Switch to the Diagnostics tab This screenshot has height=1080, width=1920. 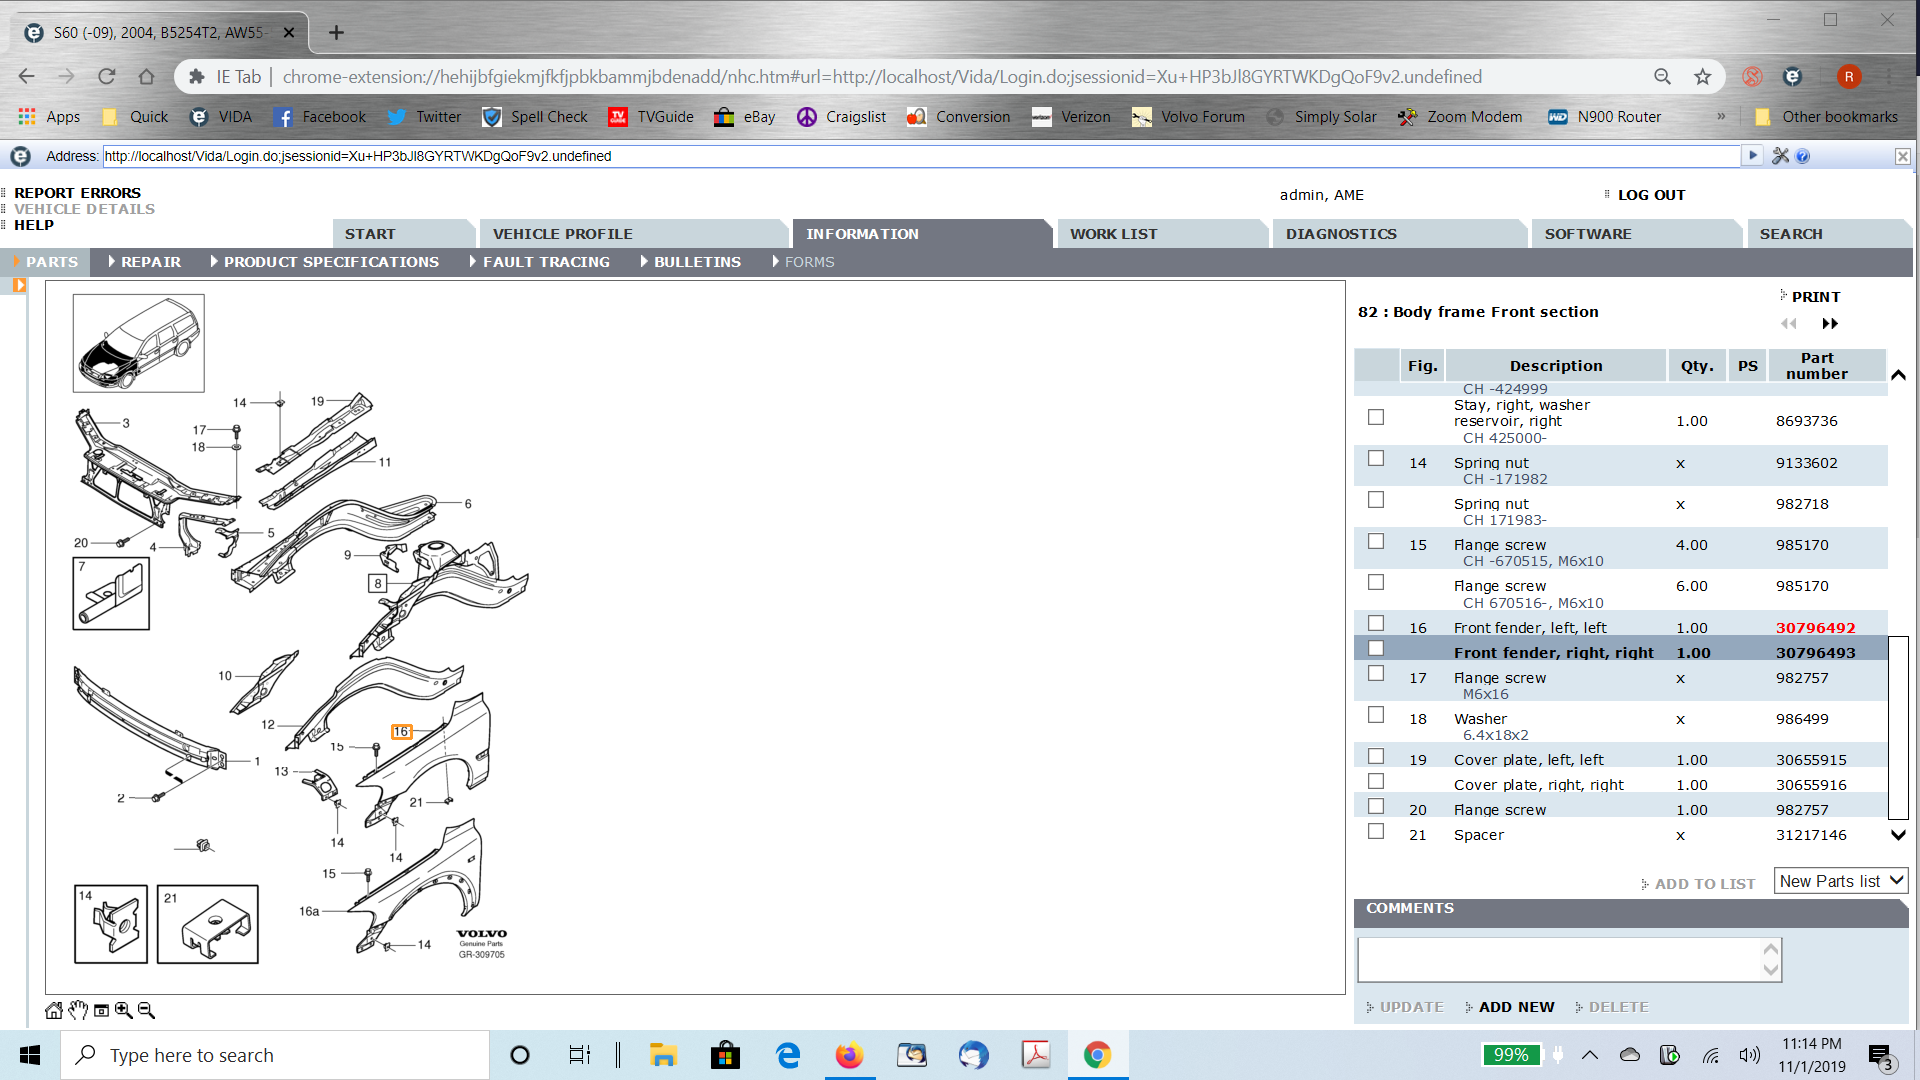1341,234
